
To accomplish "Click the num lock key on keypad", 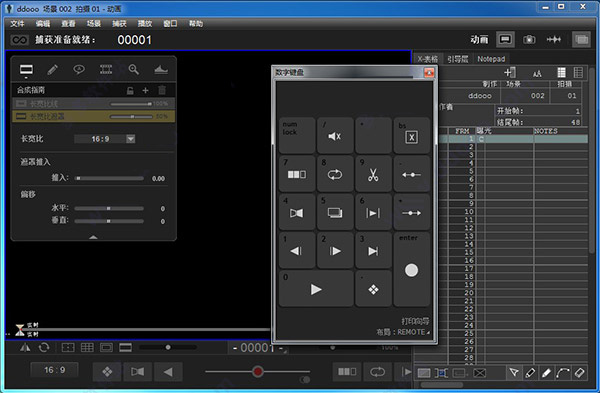I will click(x=297, y=135).
